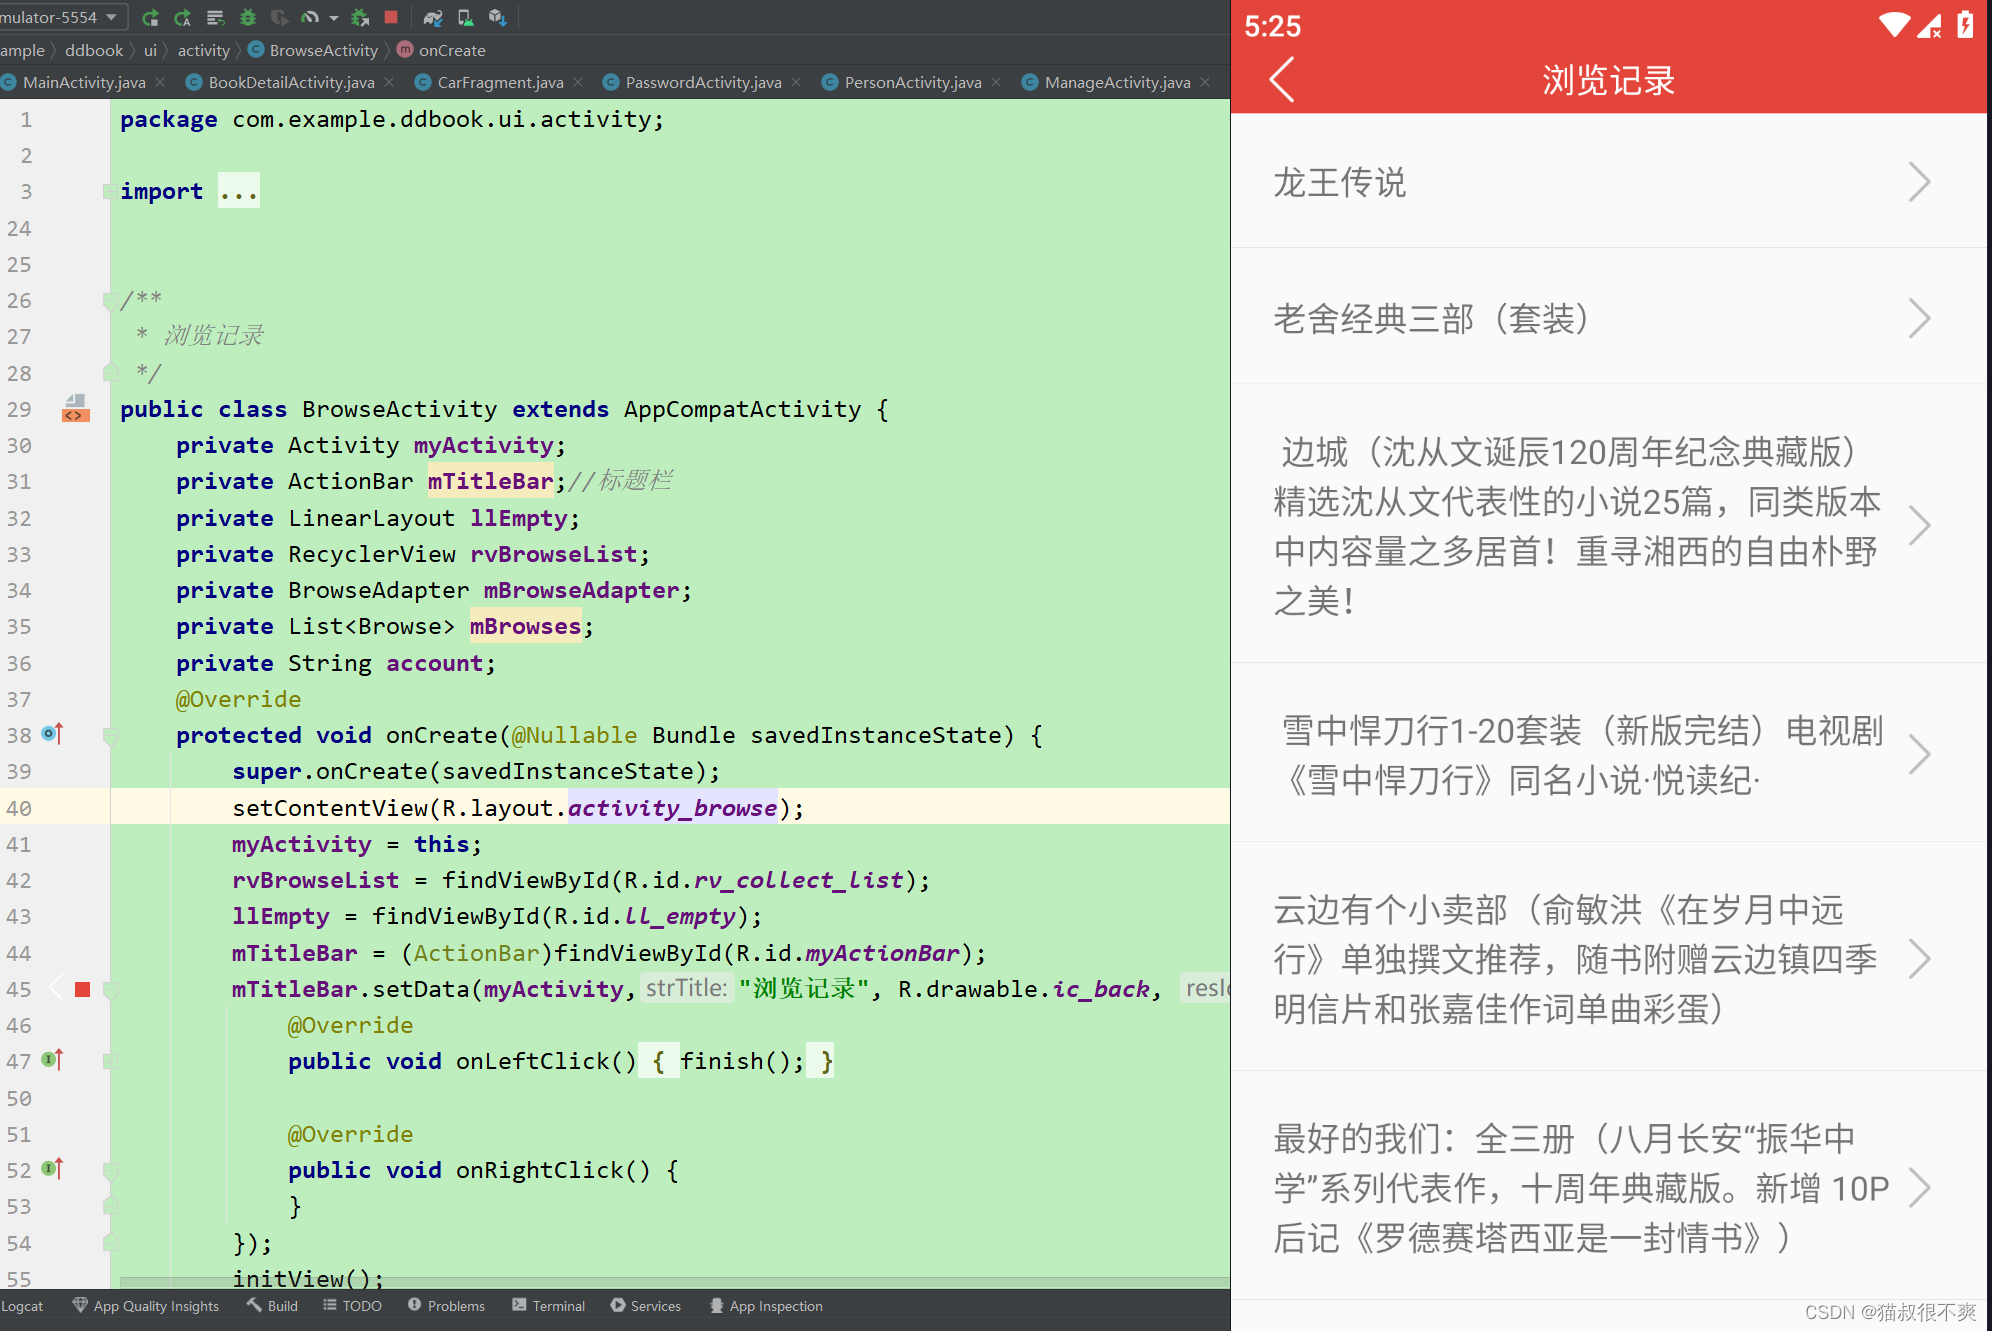
Task: Click implements gutter icon at onLeftClick
Action: click(x=53, y=1060)
